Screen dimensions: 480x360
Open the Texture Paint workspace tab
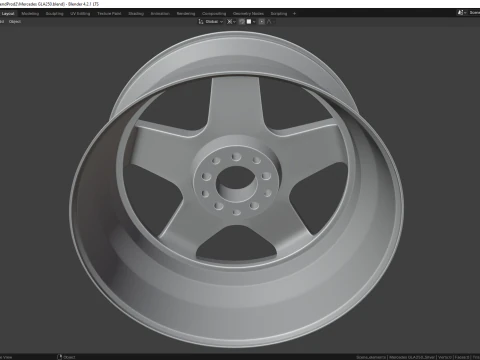tap(109, 14)
